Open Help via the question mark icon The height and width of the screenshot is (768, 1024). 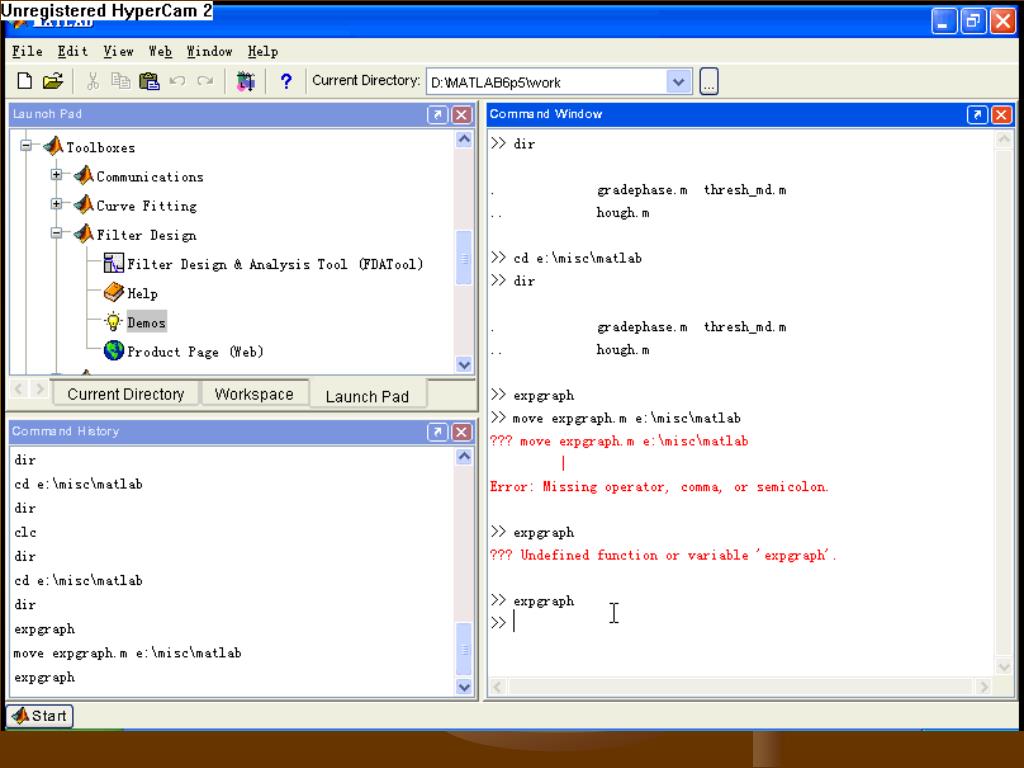coord(285,81)
